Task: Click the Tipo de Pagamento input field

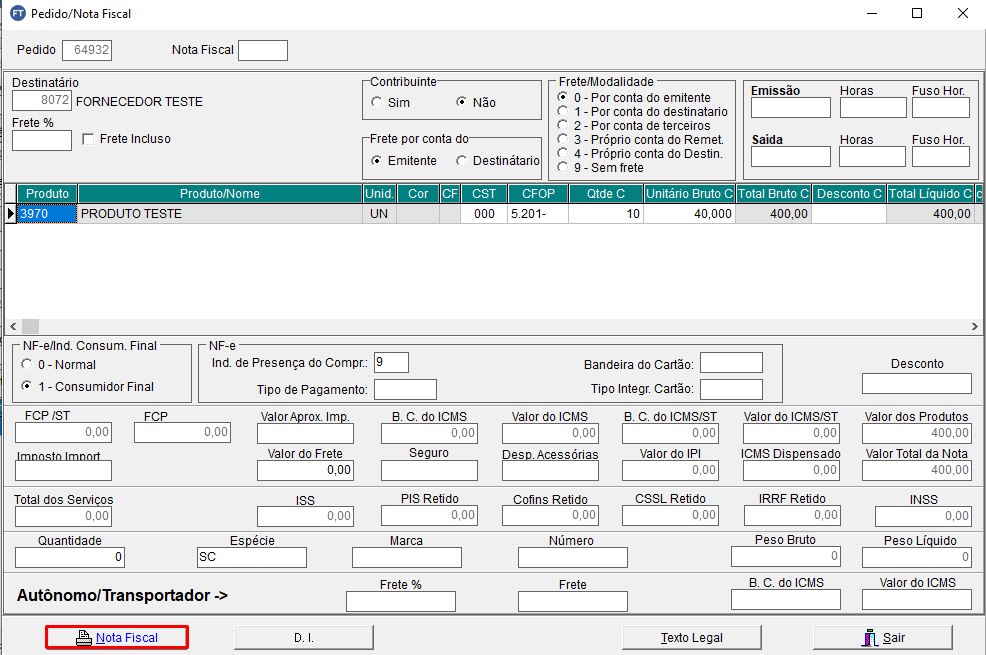Action: coord(405,390)
